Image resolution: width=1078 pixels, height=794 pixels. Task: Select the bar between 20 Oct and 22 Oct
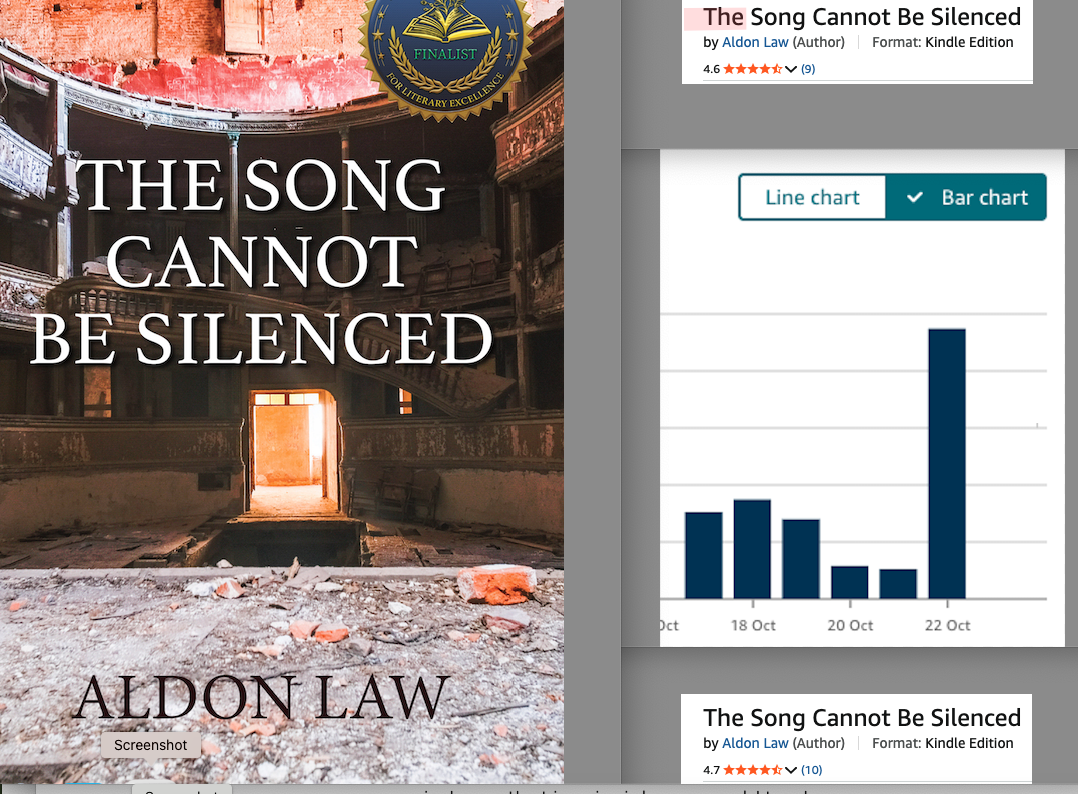pyautogui.click(x=898, y=584)
